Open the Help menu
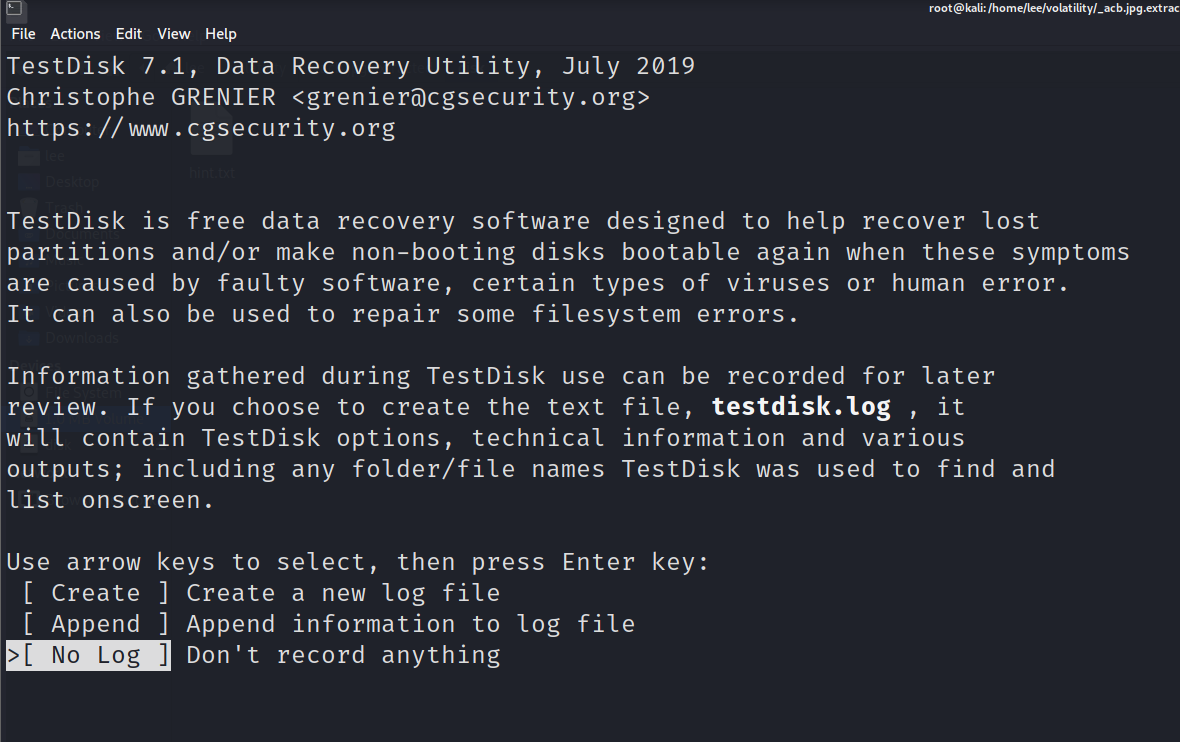 (x=221, y=34)
